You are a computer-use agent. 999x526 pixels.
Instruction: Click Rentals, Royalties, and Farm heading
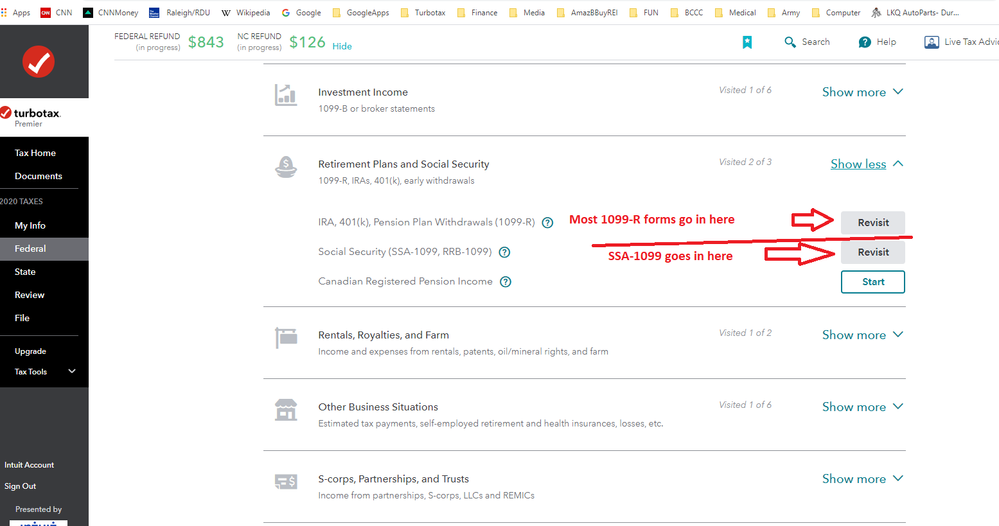(x=384, y=335)
